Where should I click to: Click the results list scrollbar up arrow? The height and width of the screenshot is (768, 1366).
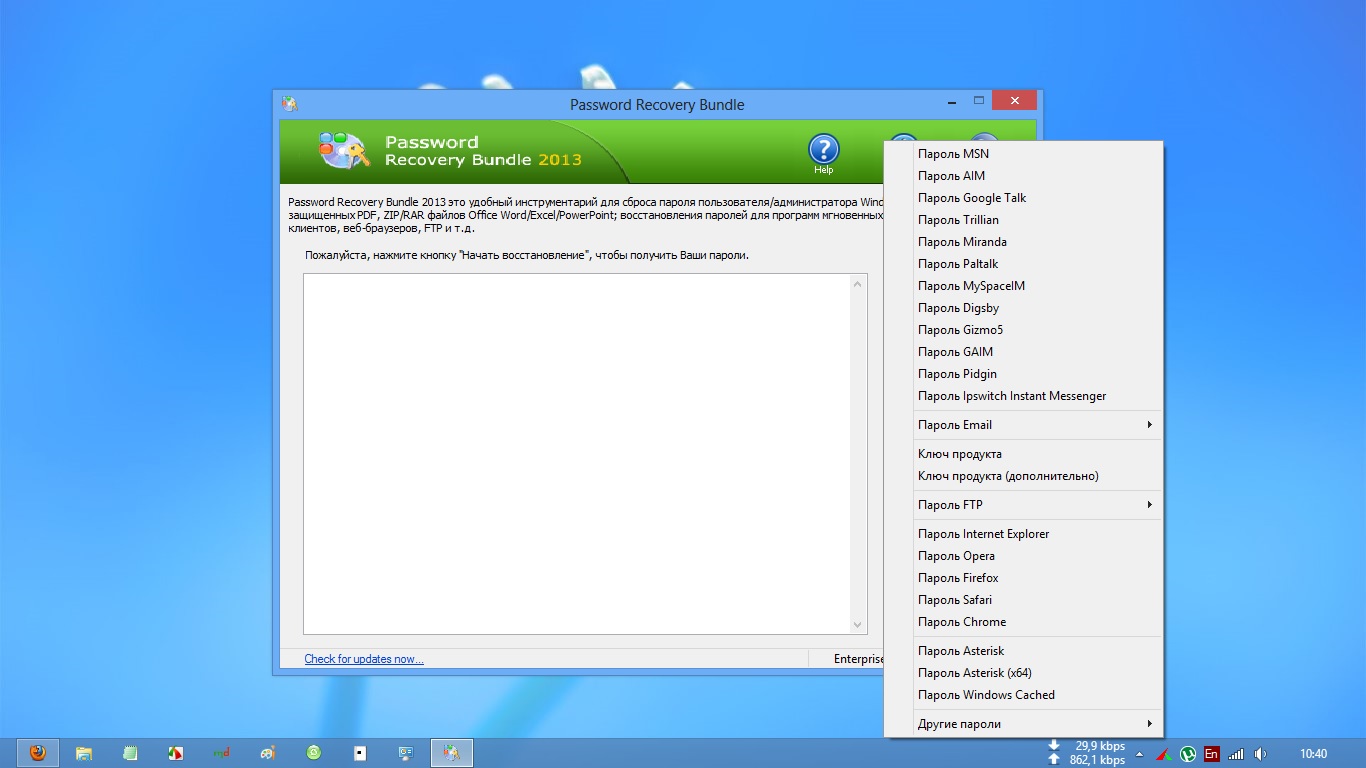tap(857, 284)
